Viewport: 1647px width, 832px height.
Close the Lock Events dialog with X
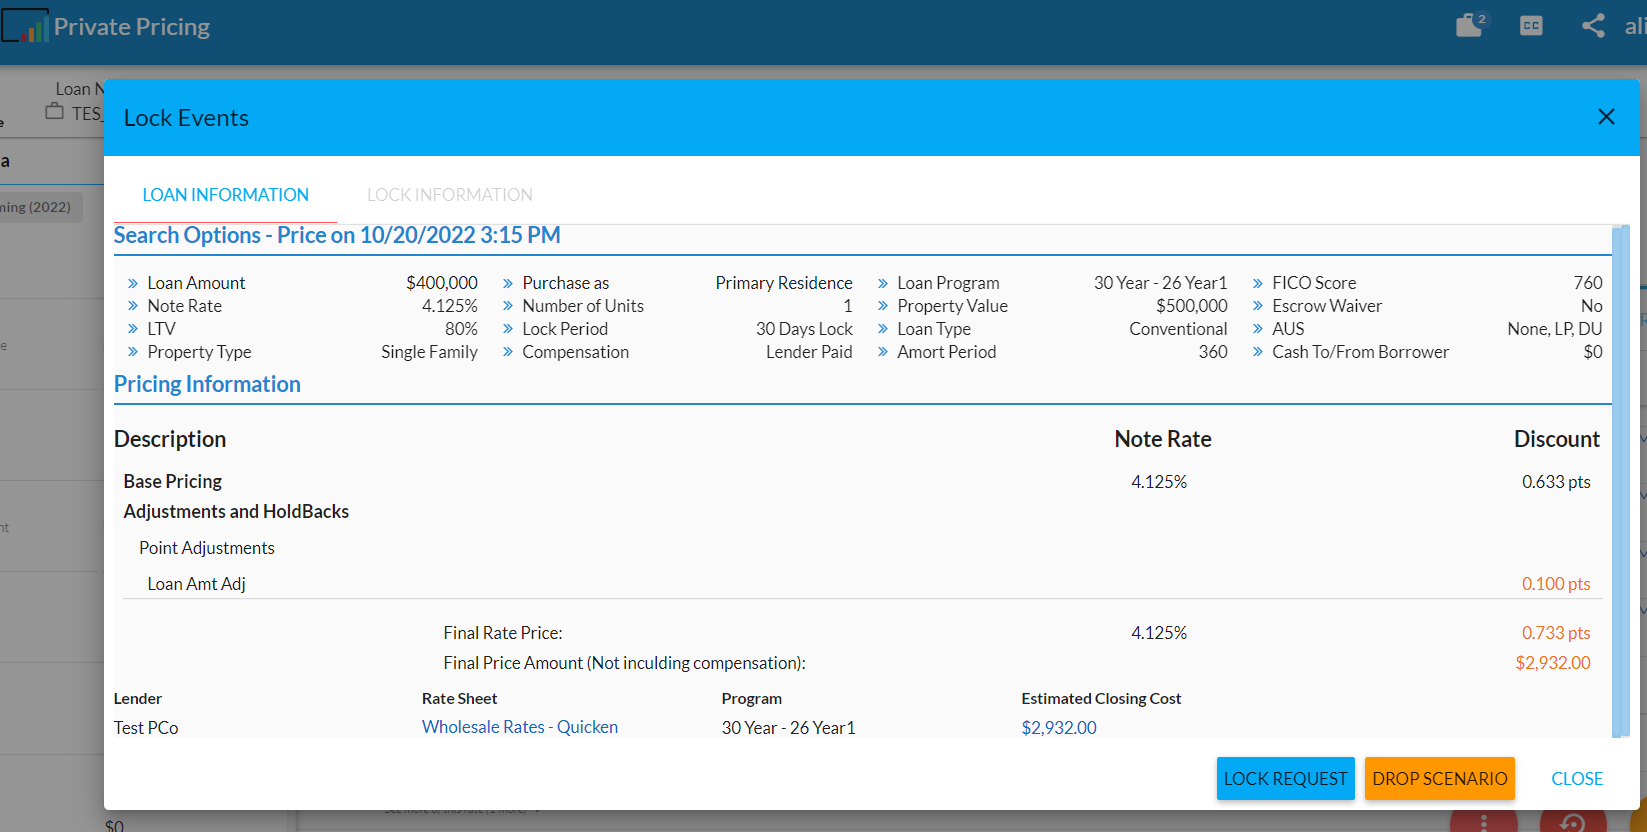(x=1606, y=117)
